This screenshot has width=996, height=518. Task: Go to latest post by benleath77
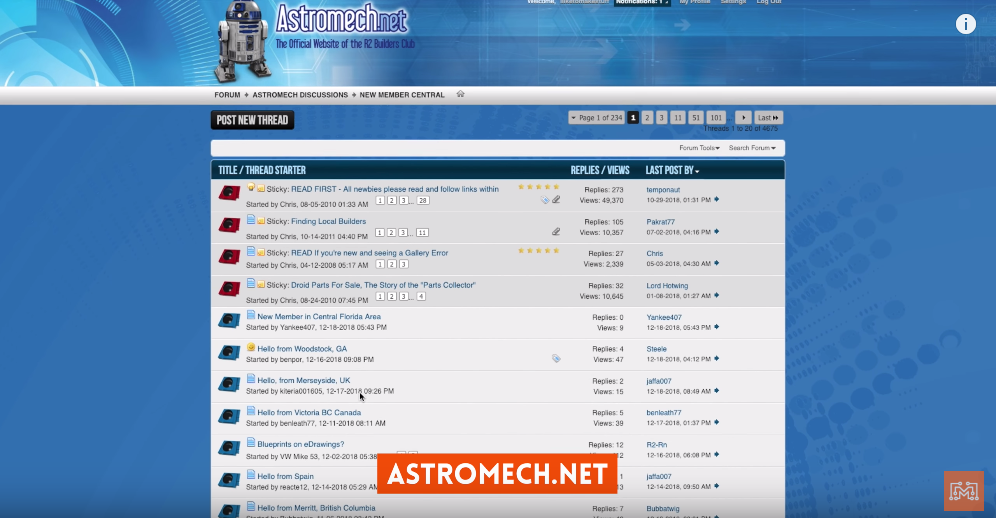[717, 423]
